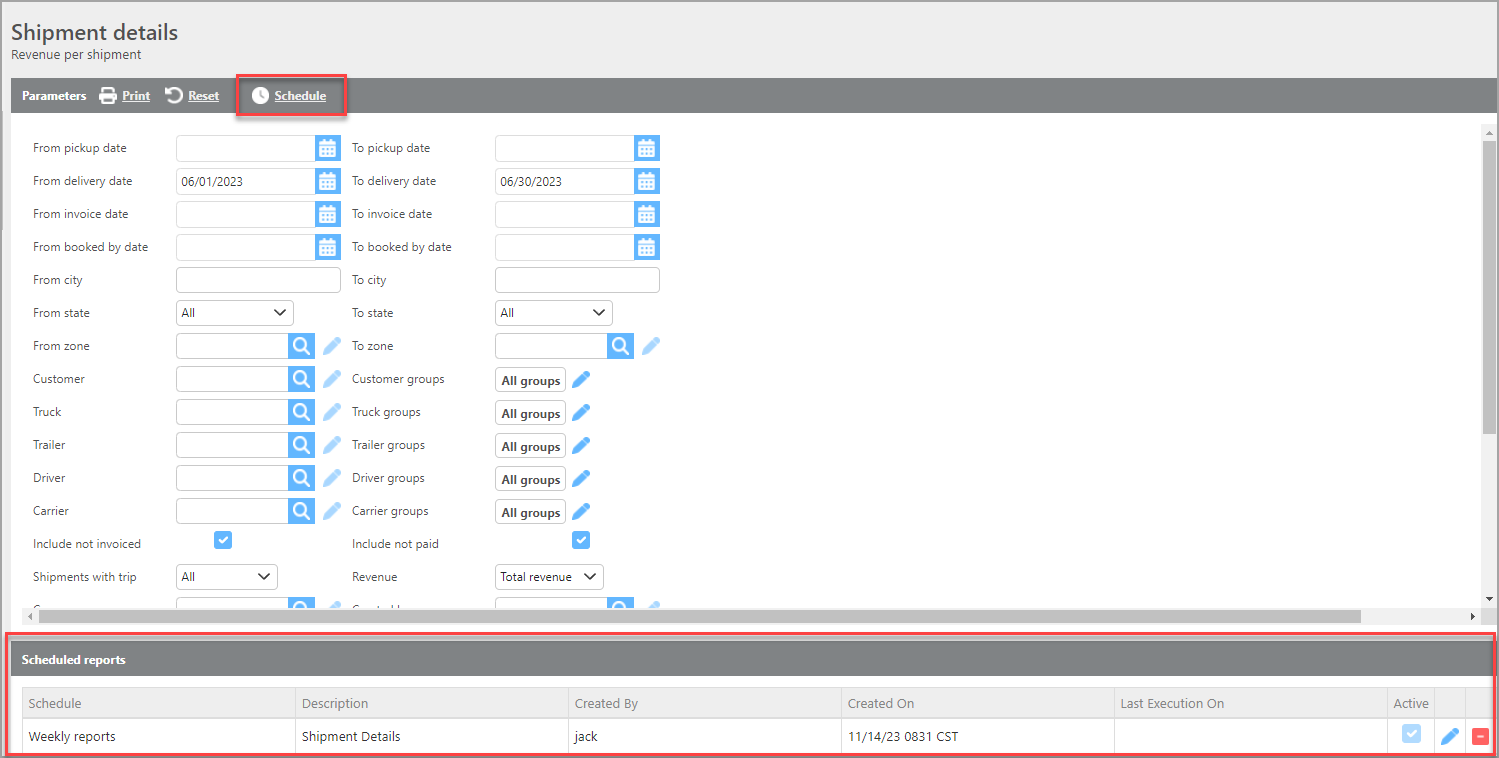This screenshot has height=758, width=1499.
Task: Toggle the Include not paid checkbox
Action: click(x=580, y=540)
